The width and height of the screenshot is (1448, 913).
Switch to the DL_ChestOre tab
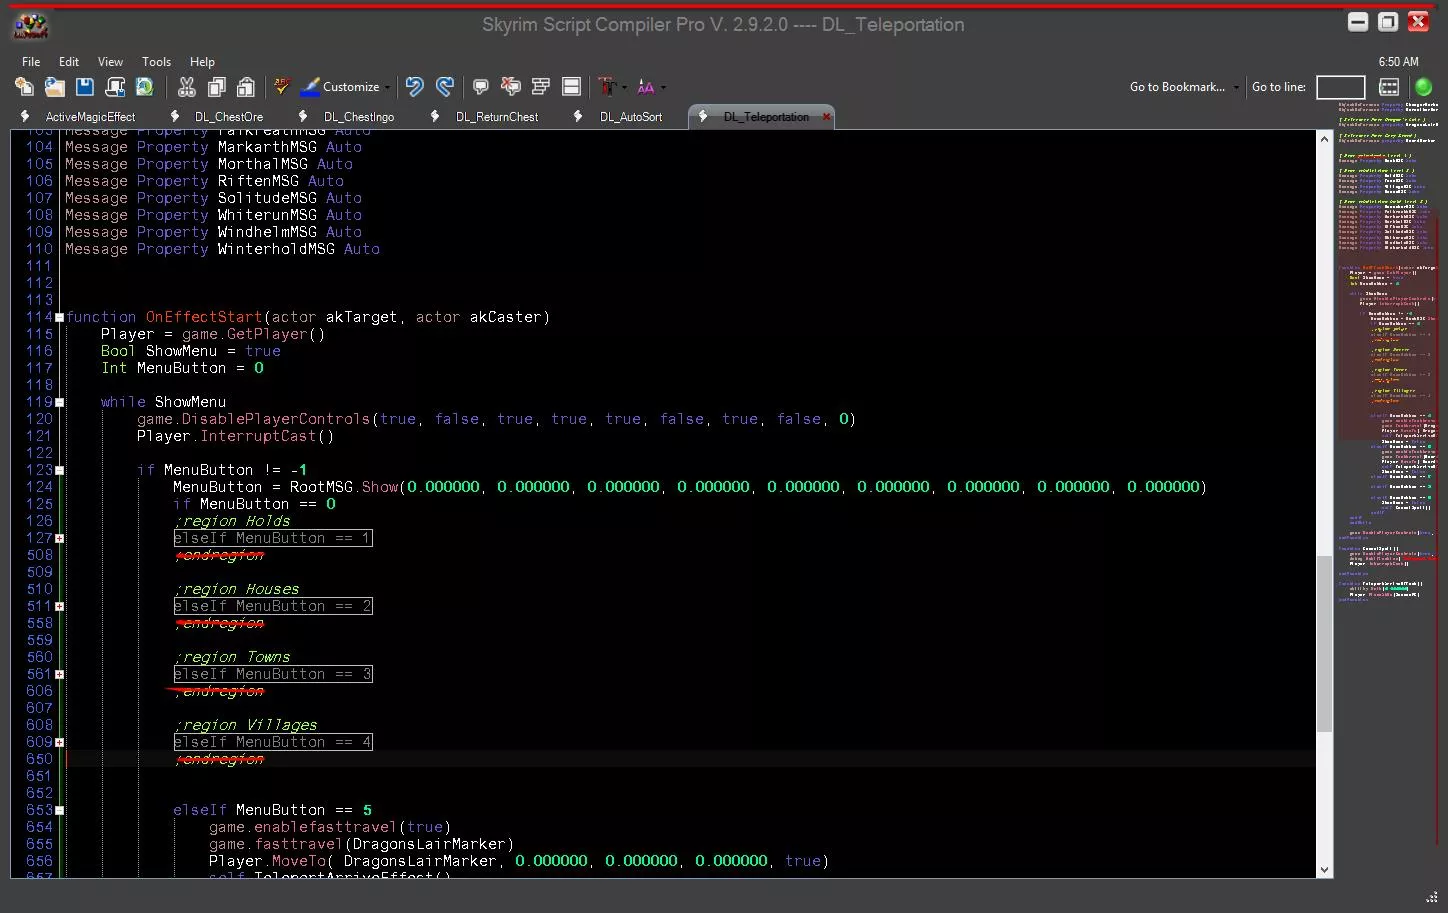coord(229,117)
